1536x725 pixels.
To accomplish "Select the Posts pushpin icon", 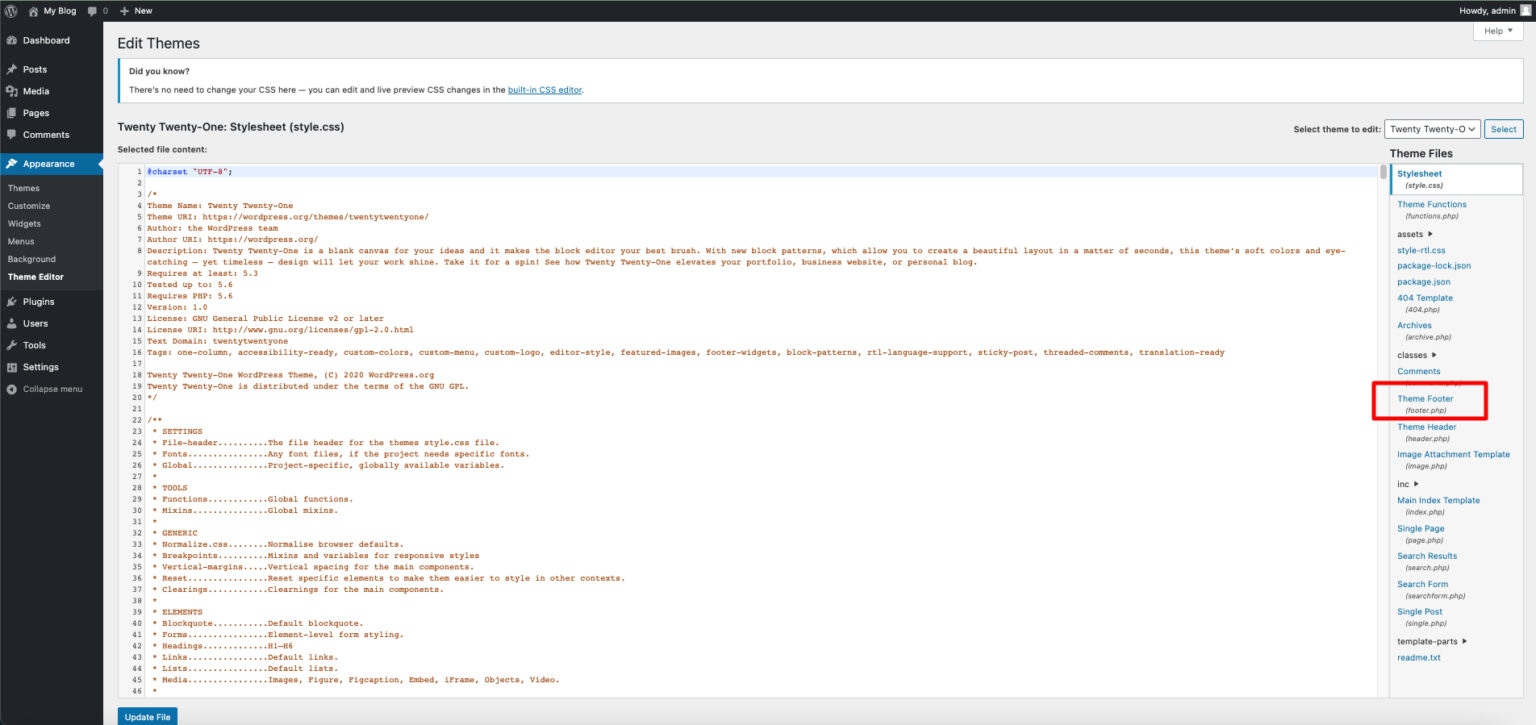I will [x=14, y=69].
